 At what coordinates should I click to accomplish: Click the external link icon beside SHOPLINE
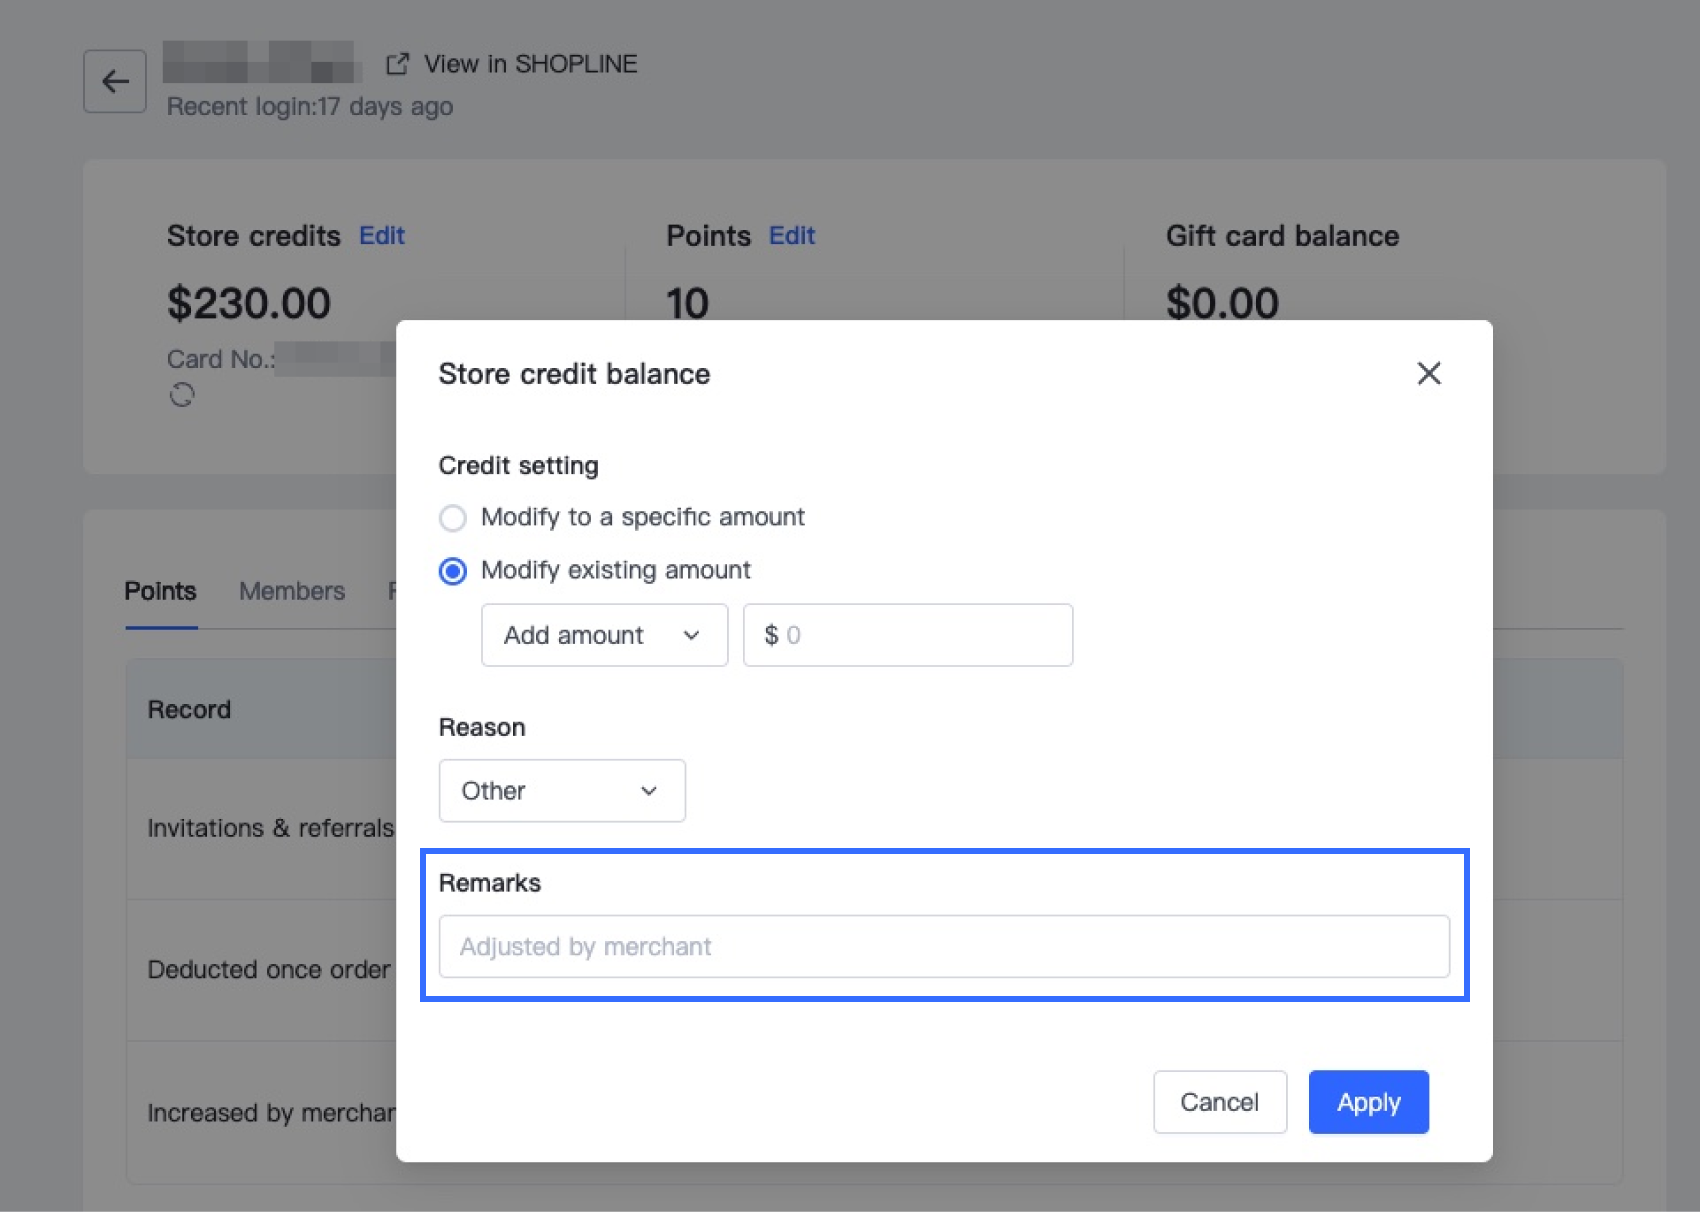tap(397, 64)
